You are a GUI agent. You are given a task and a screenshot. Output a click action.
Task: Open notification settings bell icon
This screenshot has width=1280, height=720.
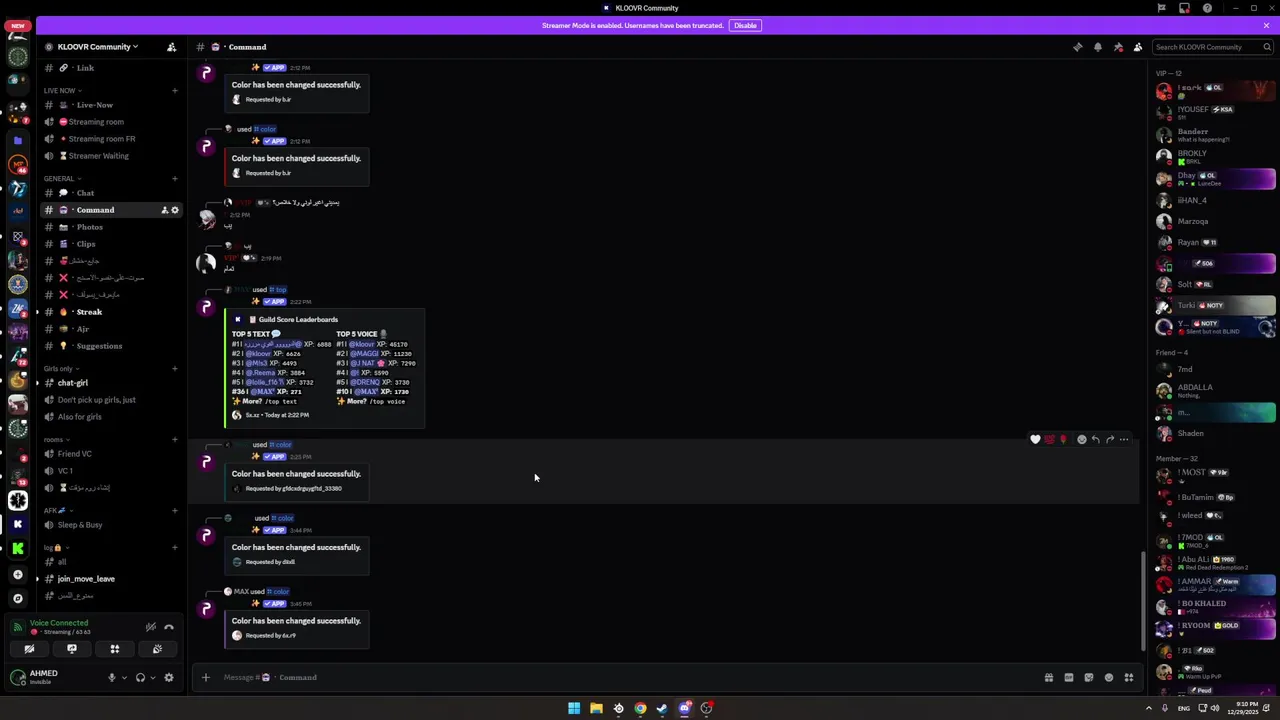(1097, 47)
